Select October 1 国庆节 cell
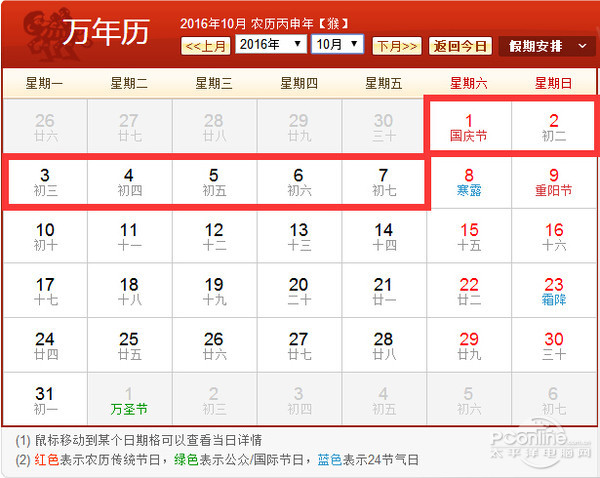 [469, 126]
